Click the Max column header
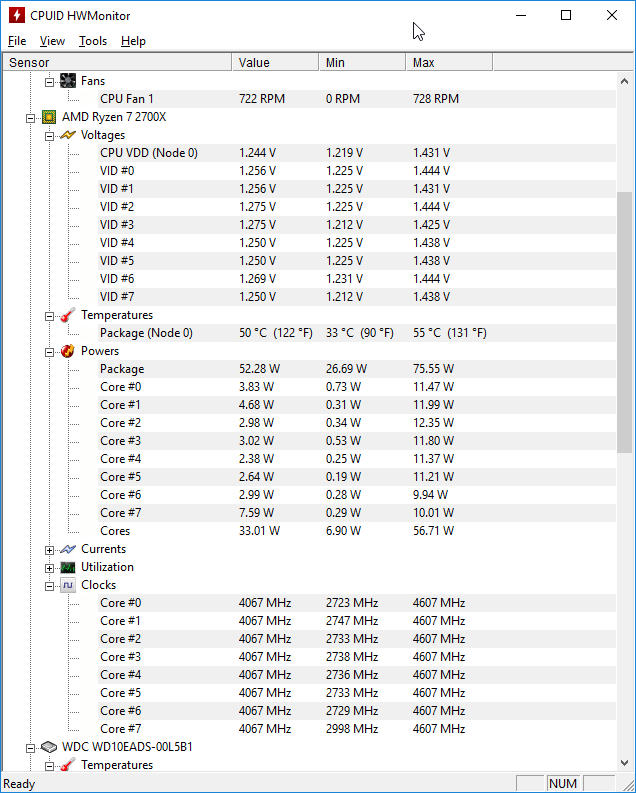The height and width of the screenshot is (793, 636). [x=449, y=62]
